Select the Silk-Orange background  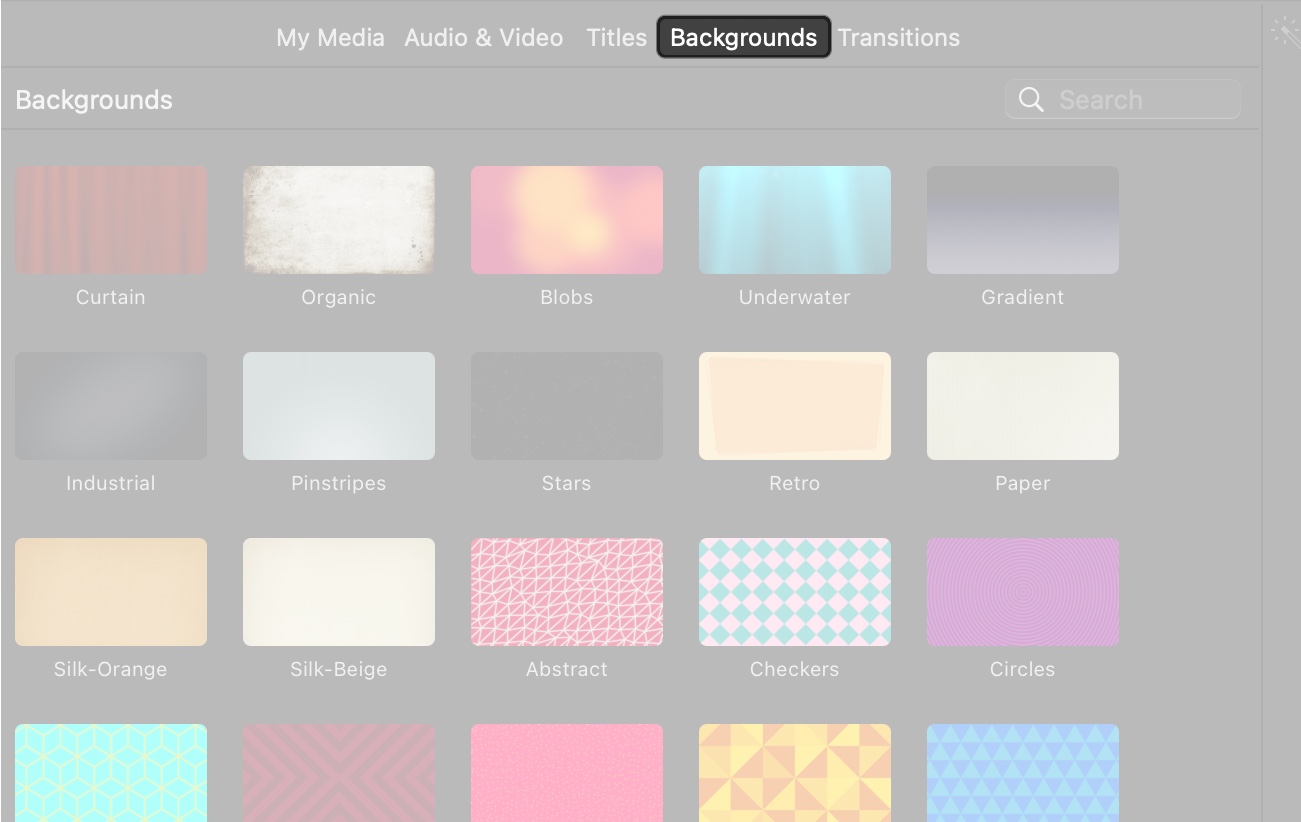click(111, 591)
